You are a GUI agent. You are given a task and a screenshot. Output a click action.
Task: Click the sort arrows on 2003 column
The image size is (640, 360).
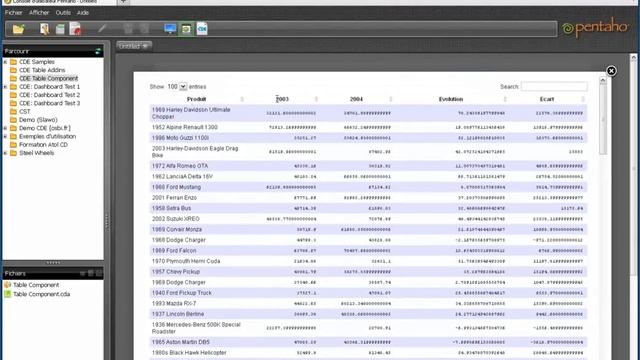pyautogui.click(x=316, y=99)
